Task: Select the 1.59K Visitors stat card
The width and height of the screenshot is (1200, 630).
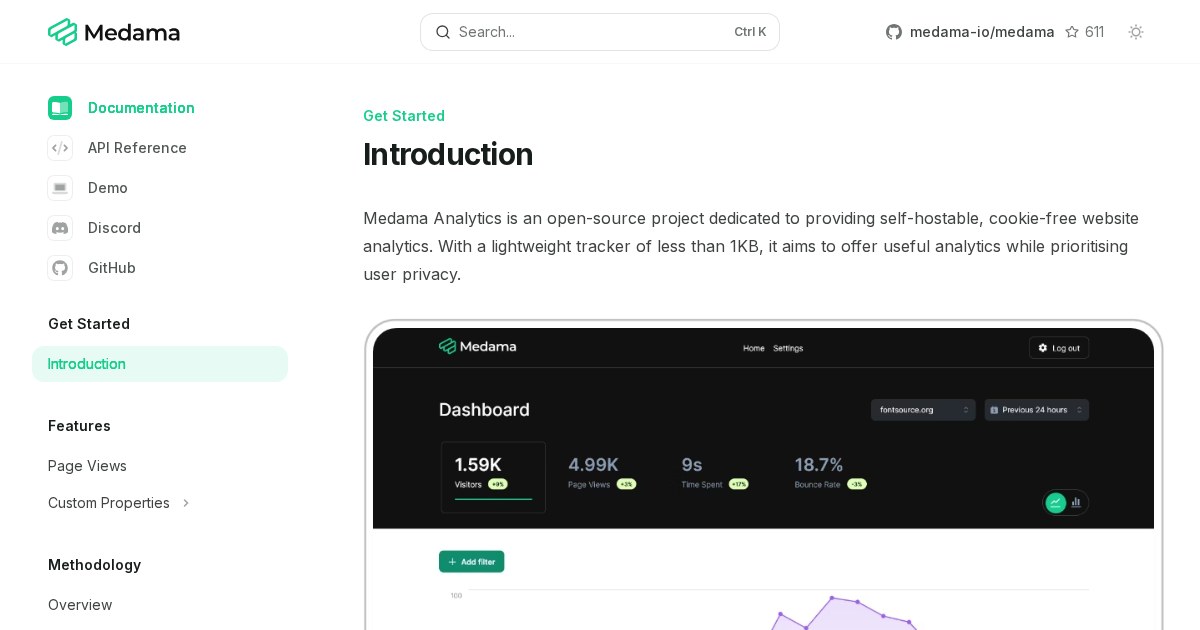Action: (x=493, y=477)
